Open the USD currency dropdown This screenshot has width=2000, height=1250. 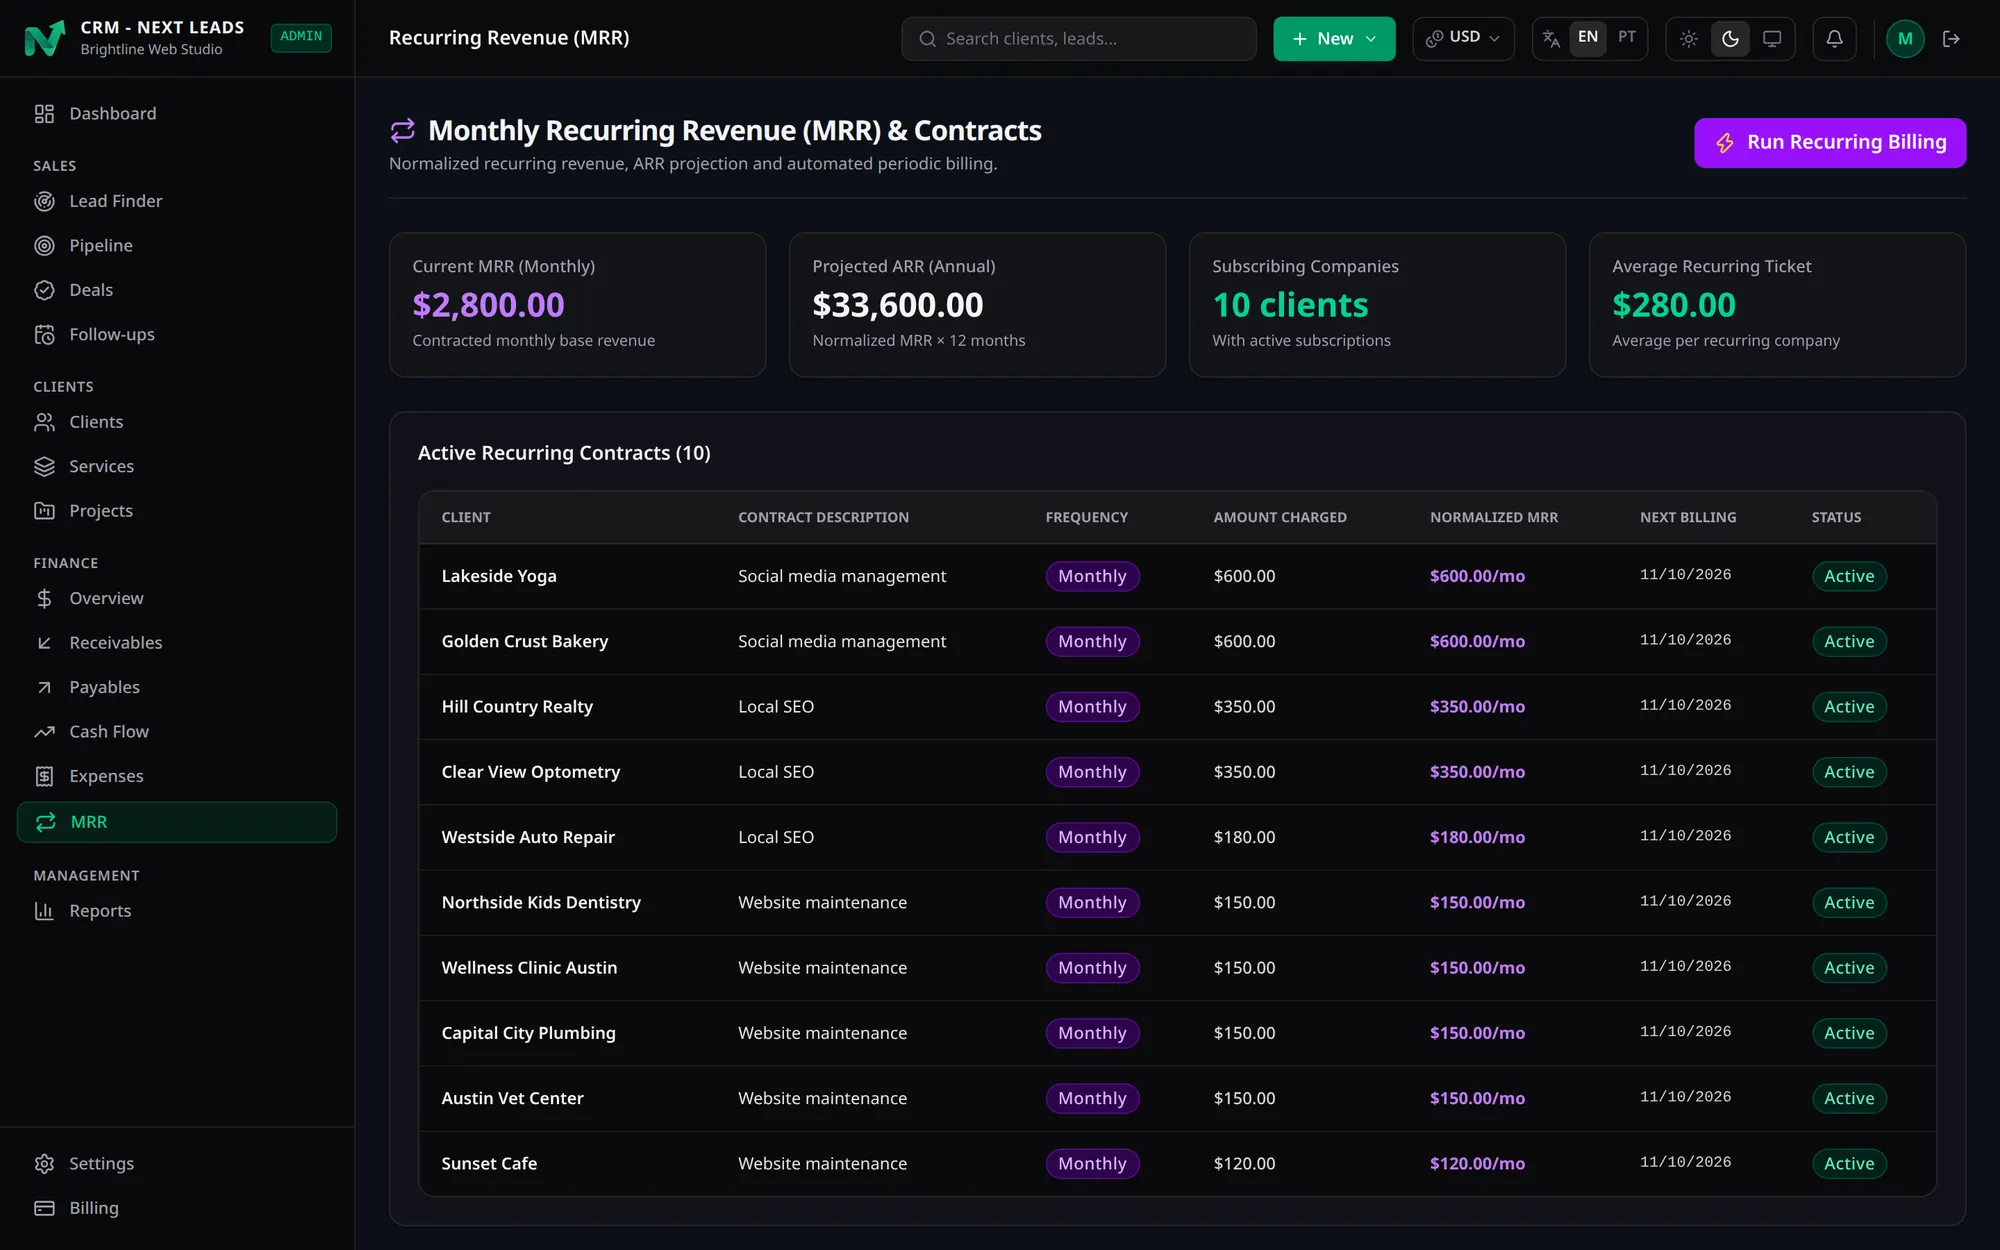(x=1463, y=38)
